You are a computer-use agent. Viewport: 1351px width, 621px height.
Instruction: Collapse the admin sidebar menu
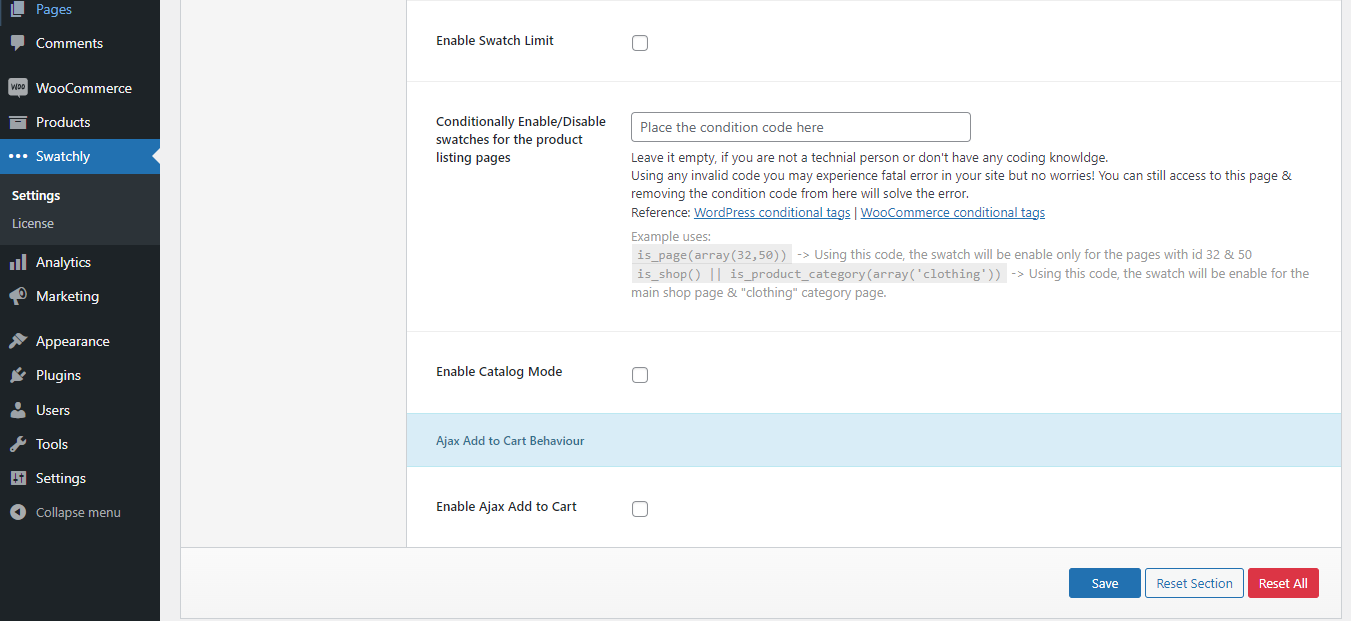77,512
